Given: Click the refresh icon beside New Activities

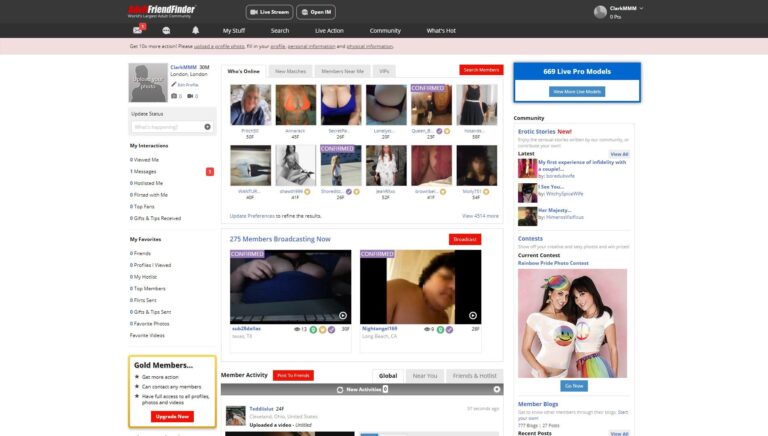Looking at the screenshot, I should pyautogui.click(x=340, y=390).
